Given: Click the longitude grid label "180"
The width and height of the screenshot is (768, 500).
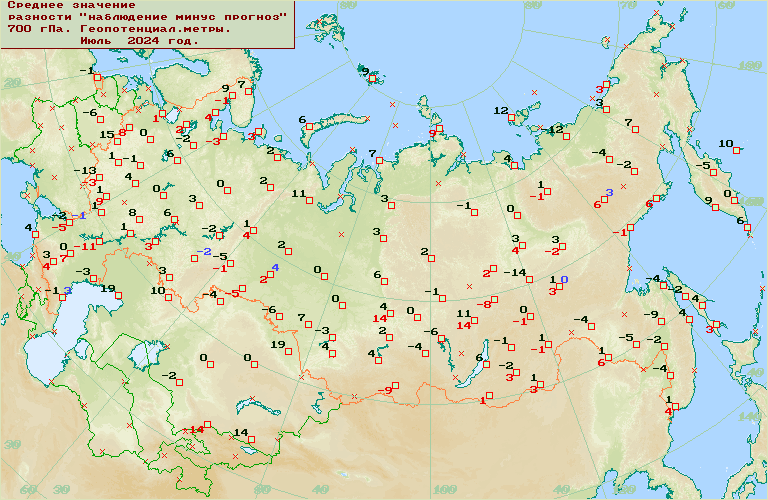Looking at the screenshot, I should click(x=750, y=66).
